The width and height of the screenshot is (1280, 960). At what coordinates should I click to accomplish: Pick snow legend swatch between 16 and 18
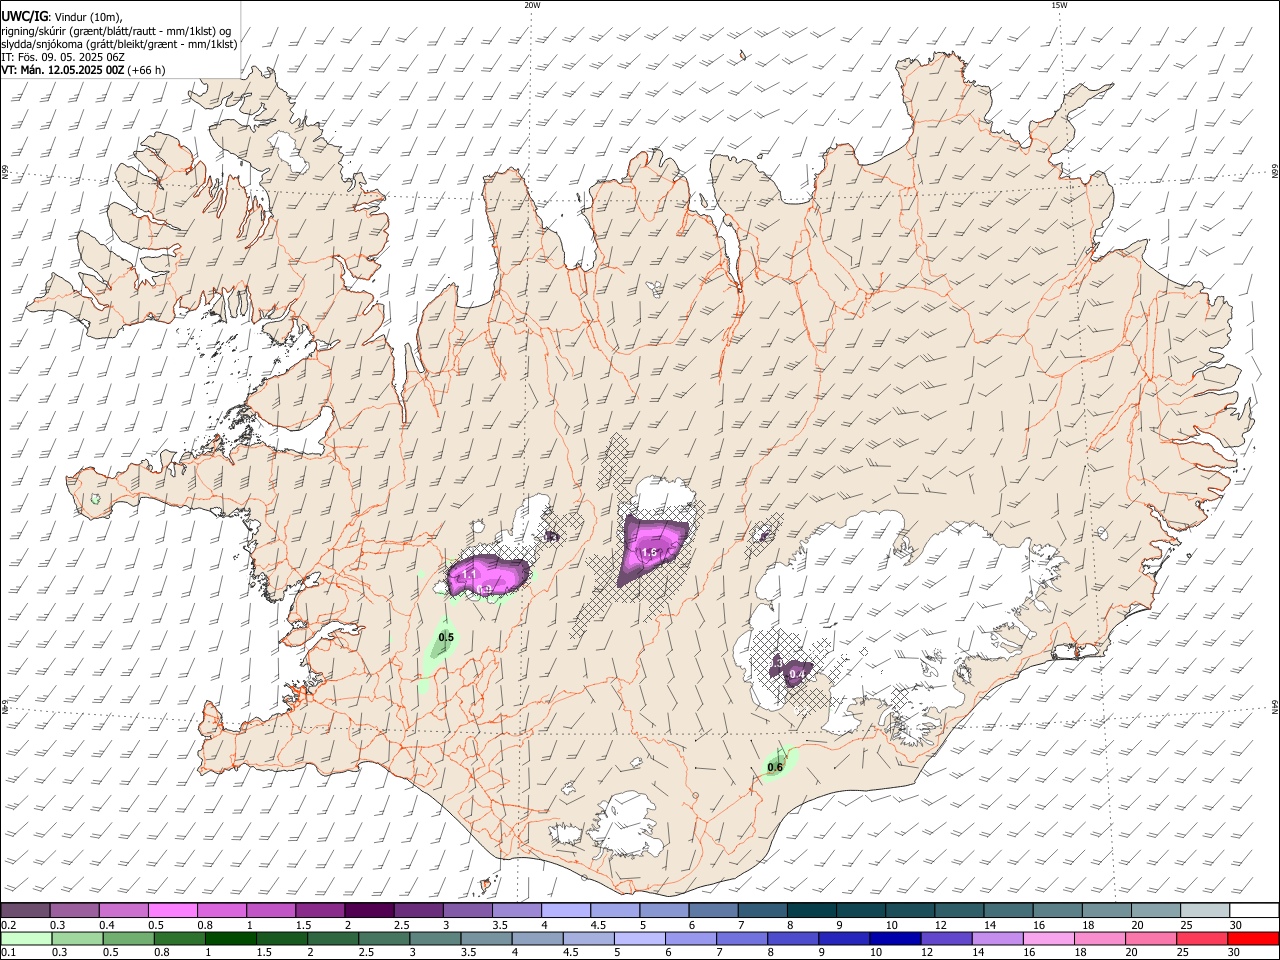1056,910
